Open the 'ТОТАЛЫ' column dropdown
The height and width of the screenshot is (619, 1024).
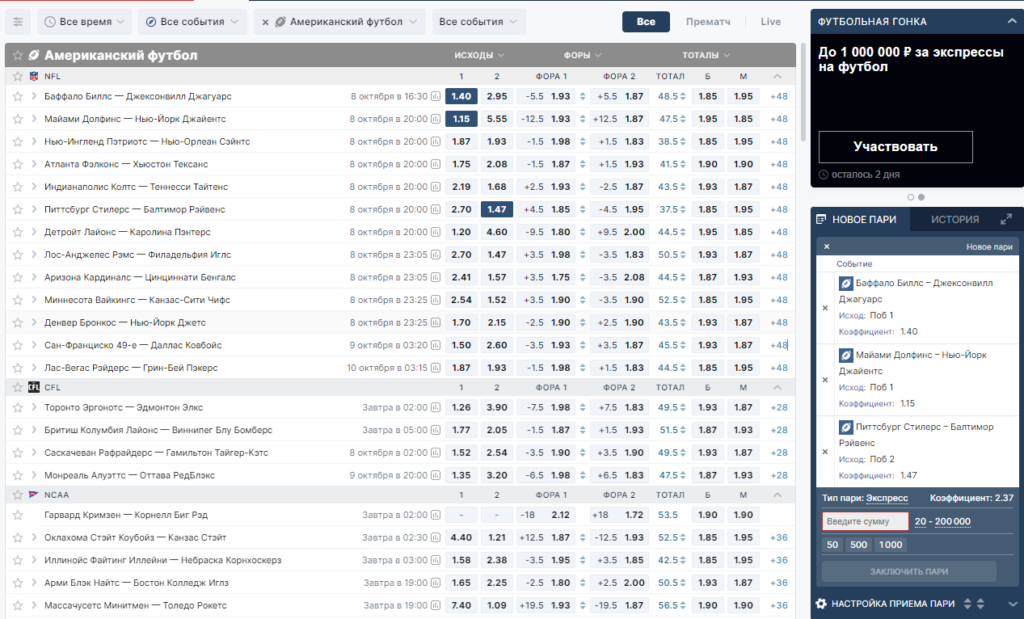(705, 56)
